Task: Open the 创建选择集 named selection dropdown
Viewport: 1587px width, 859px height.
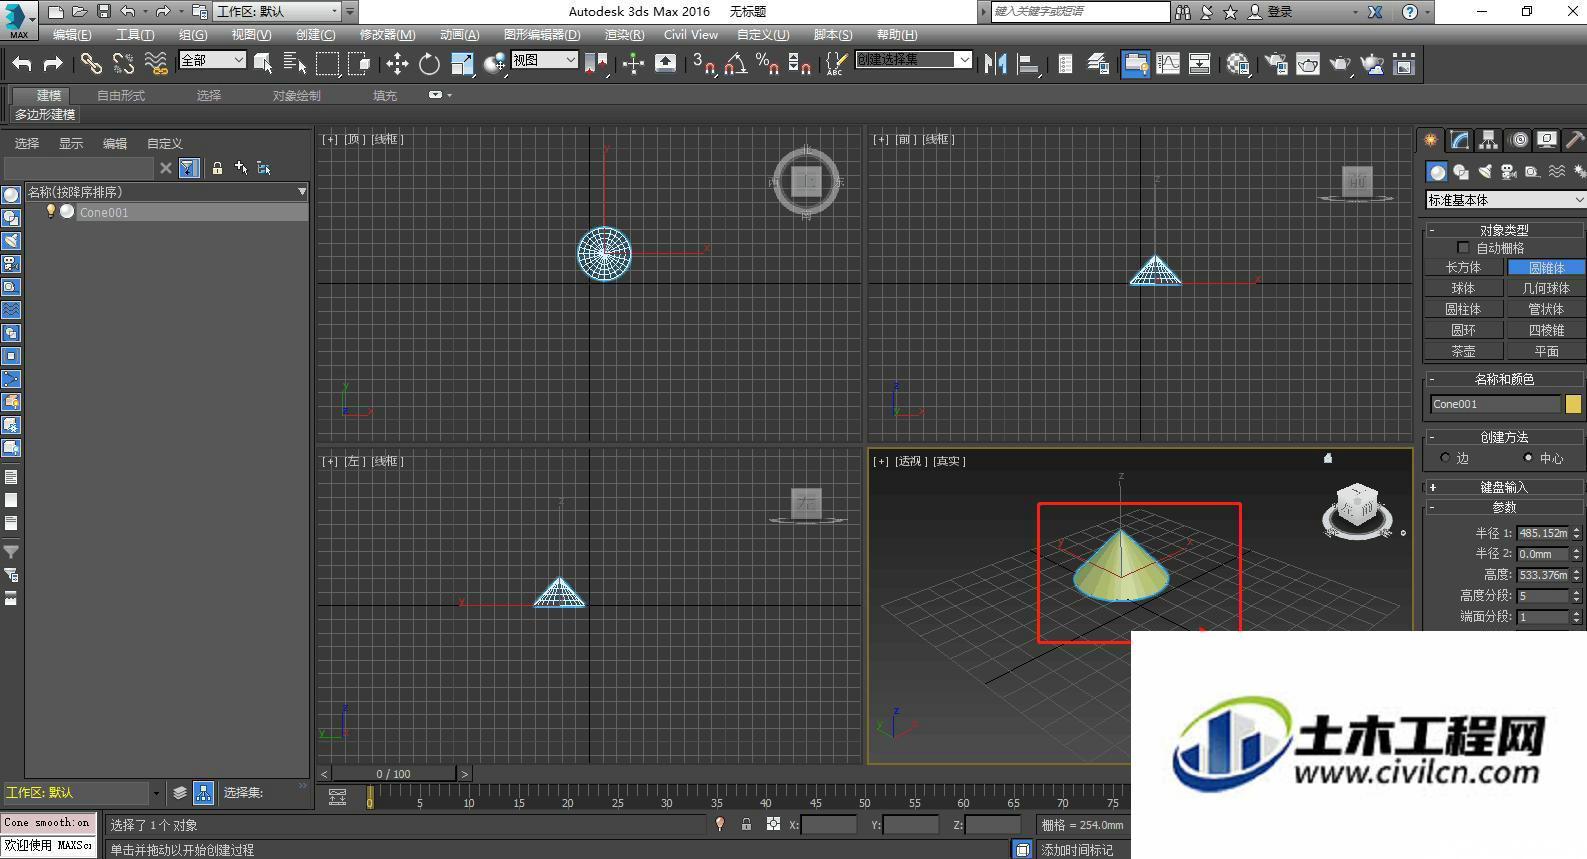Action: tap(913, 60)
